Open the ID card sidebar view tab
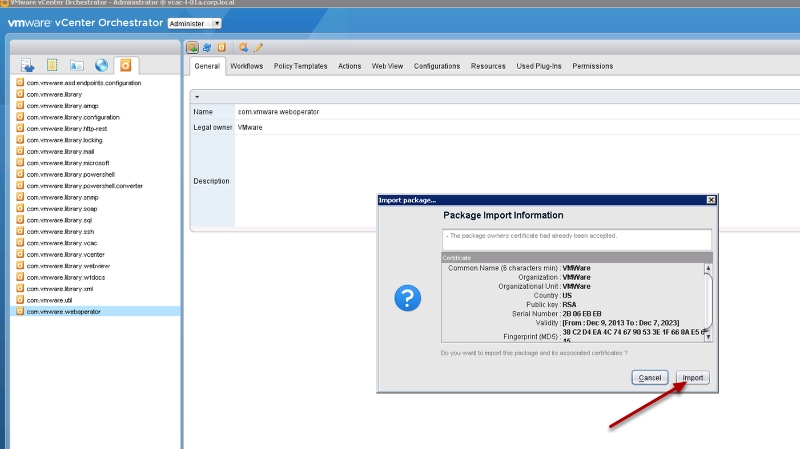 click(77, 65)
